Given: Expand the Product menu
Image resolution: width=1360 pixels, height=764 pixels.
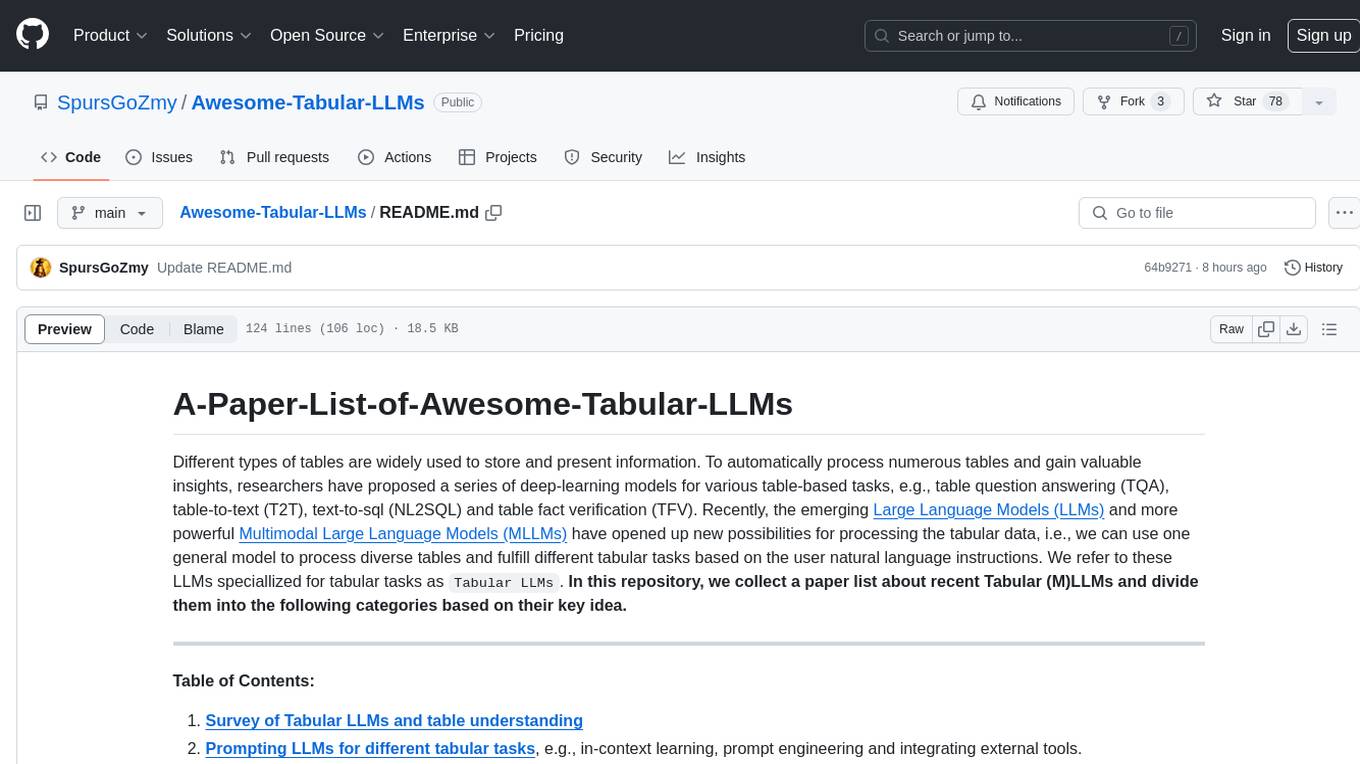Looking at the screenshot, I should (x=110, y=35).
